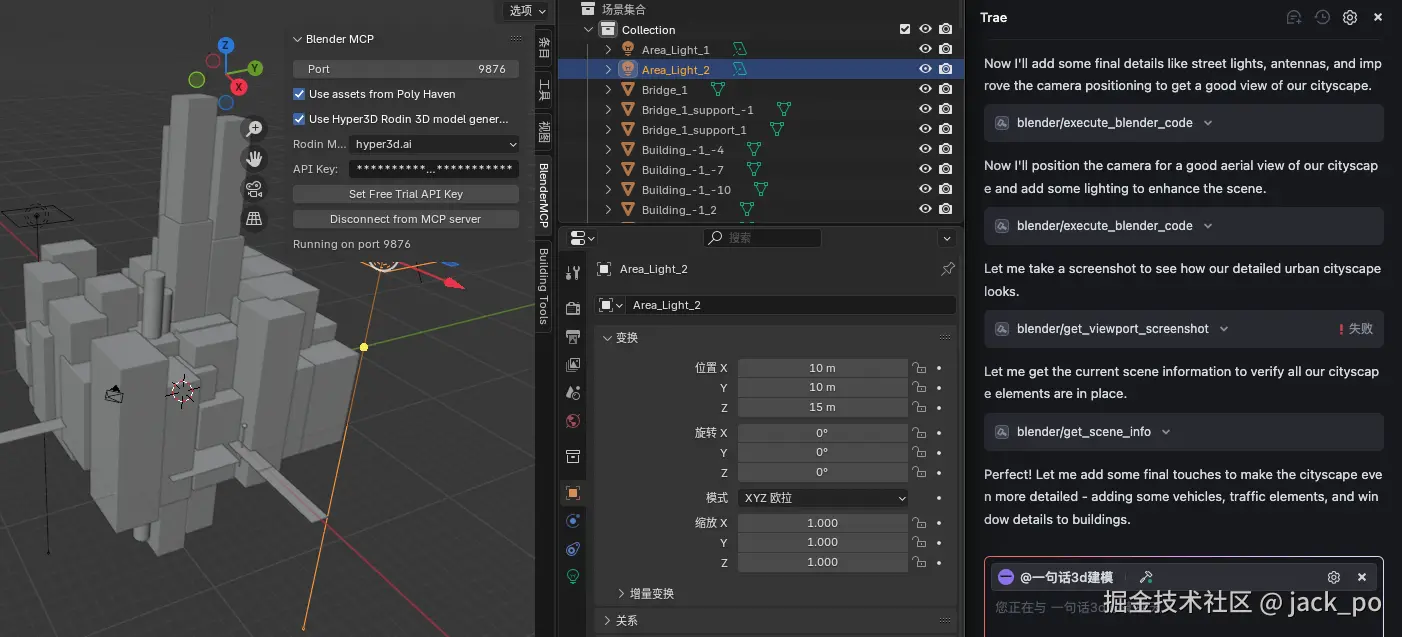Uncheck the Collection exclude checkbox

click(905, 30)
